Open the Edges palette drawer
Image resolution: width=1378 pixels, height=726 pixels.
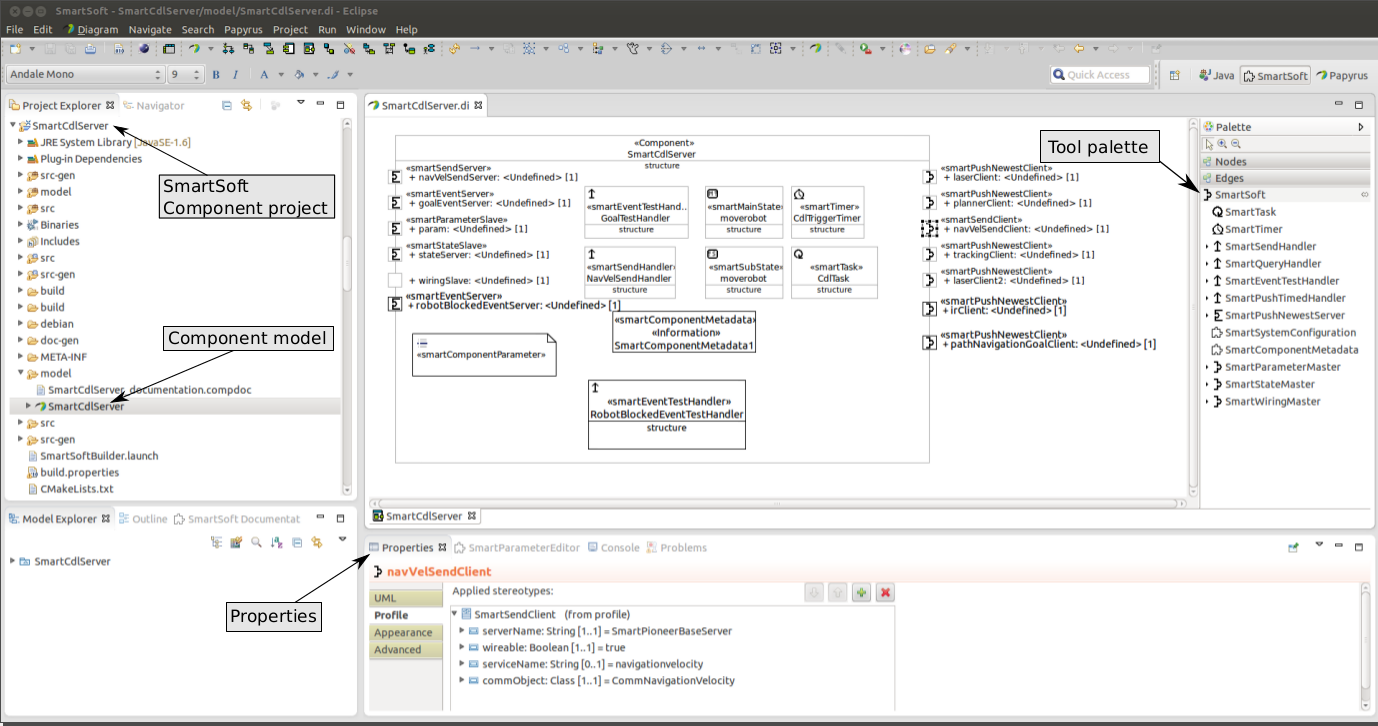click(1284, 178)
